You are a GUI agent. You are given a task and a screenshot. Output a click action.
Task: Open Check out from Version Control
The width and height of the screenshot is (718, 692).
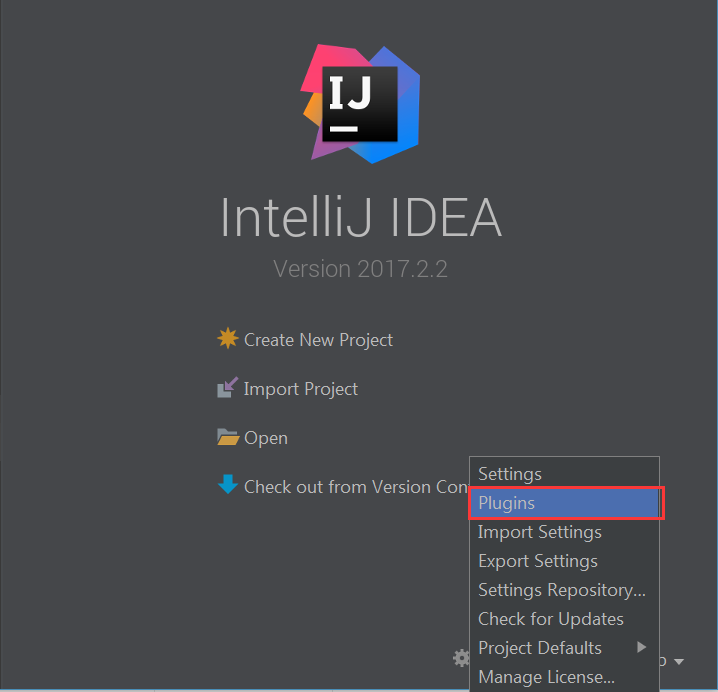(x=356, y=487)
